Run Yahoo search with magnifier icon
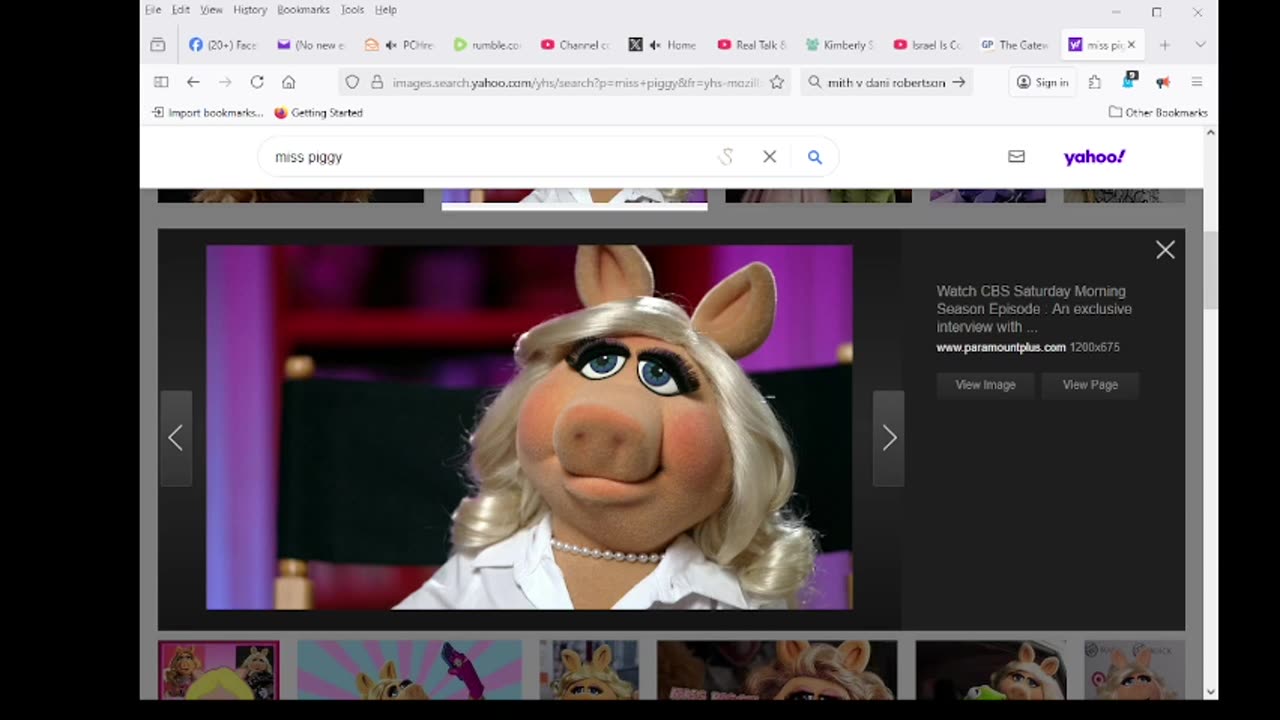This screenshot has height=720, width=1280. point(815,157)
